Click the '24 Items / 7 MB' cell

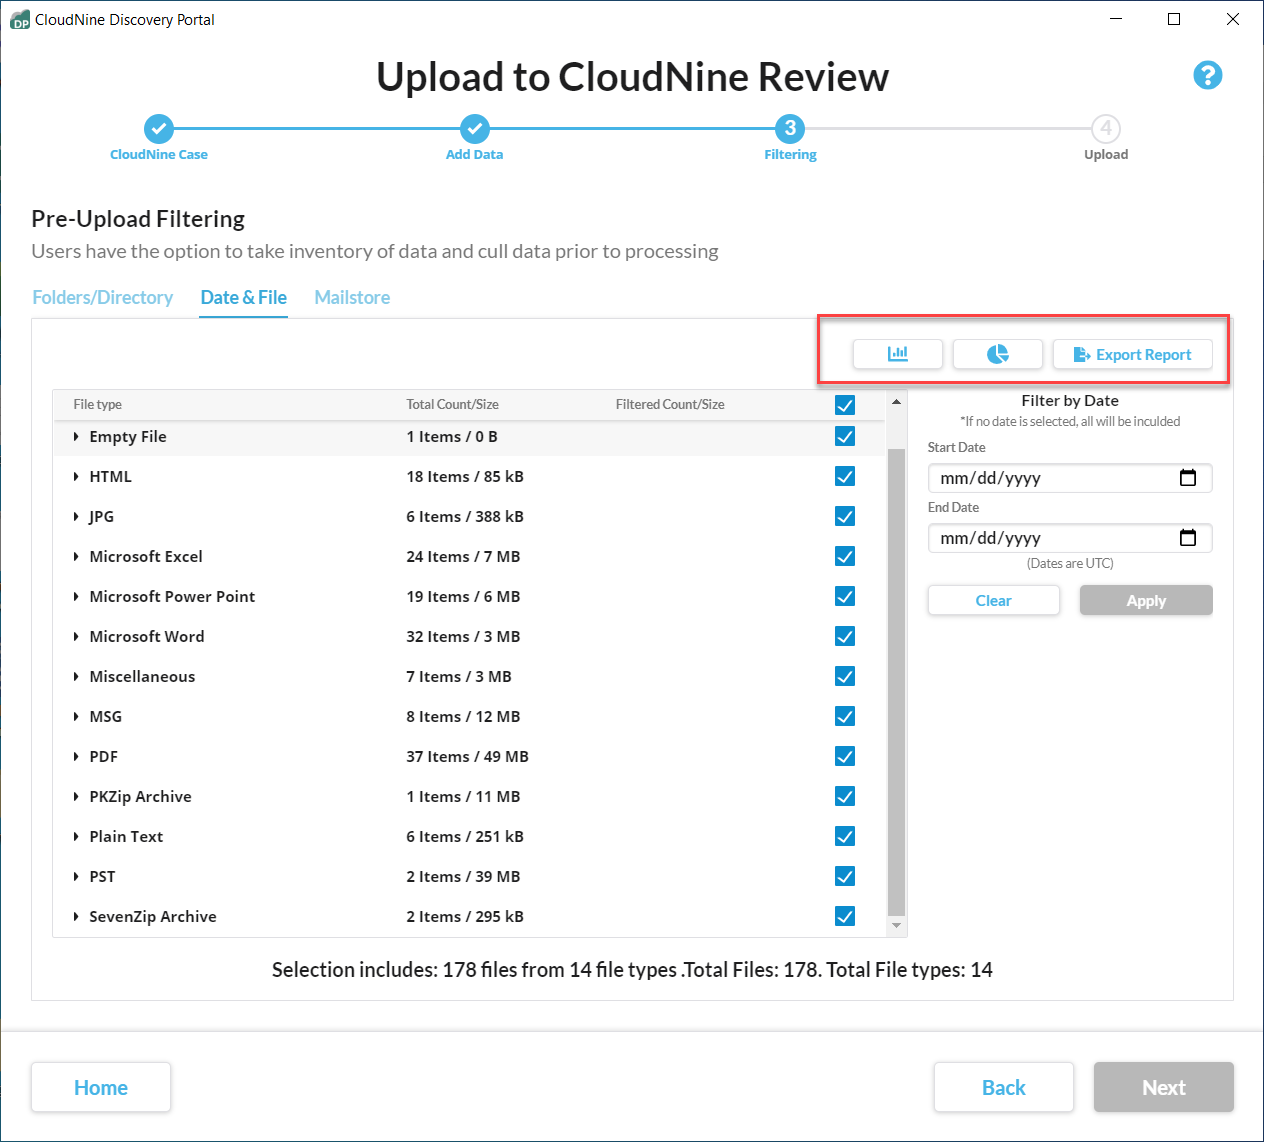tap(463, 556)
